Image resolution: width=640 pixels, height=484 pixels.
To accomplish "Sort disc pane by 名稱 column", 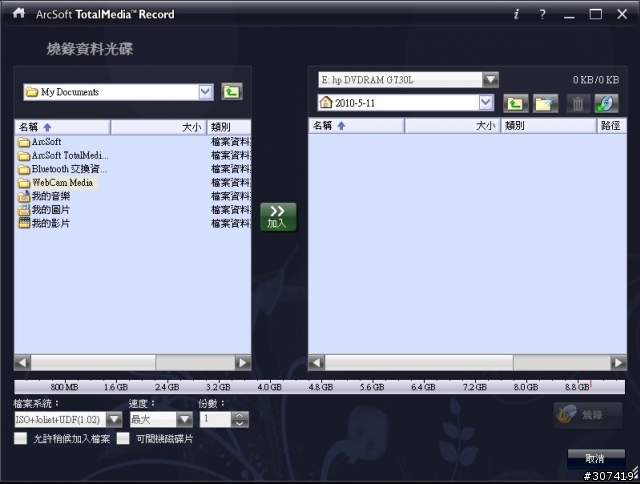I will click(356, 126).
